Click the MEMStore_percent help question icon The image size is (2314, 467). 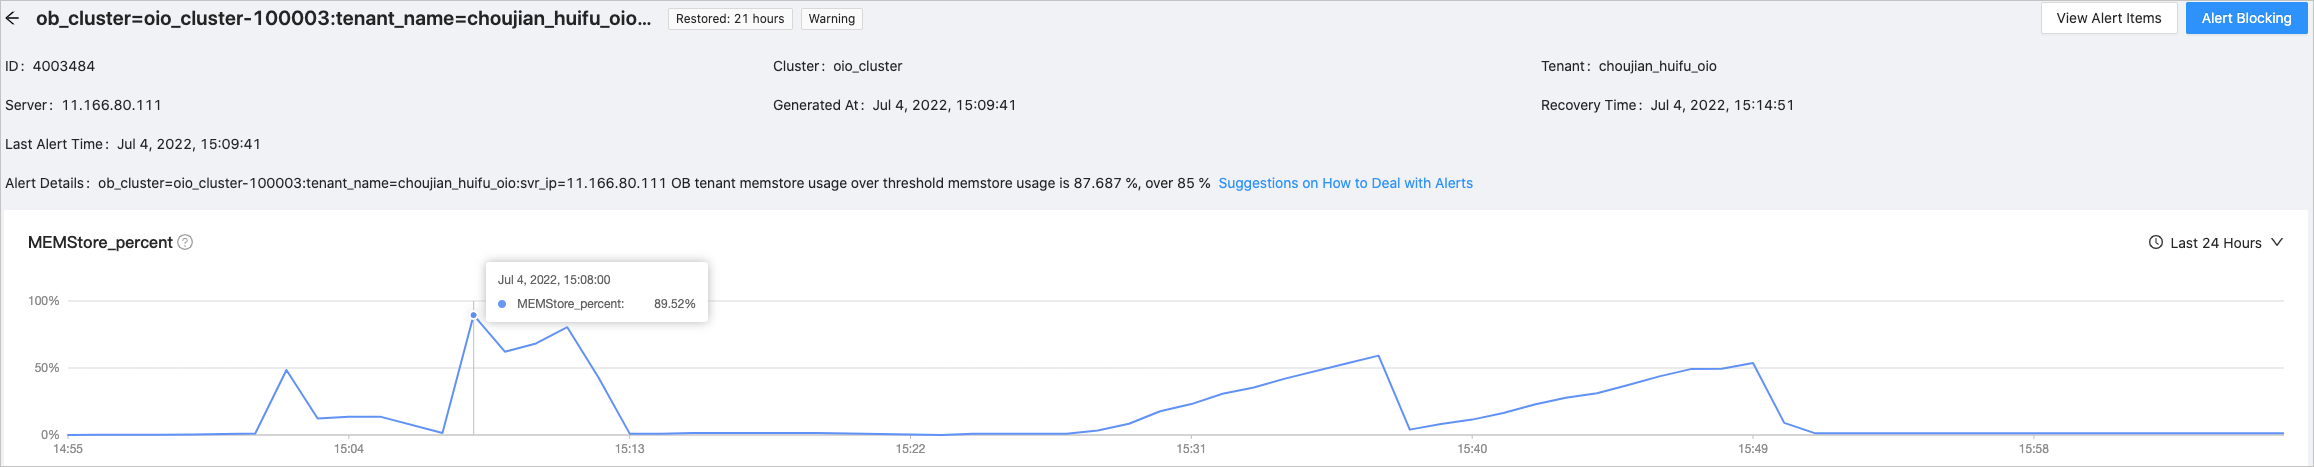pos(185,242)
